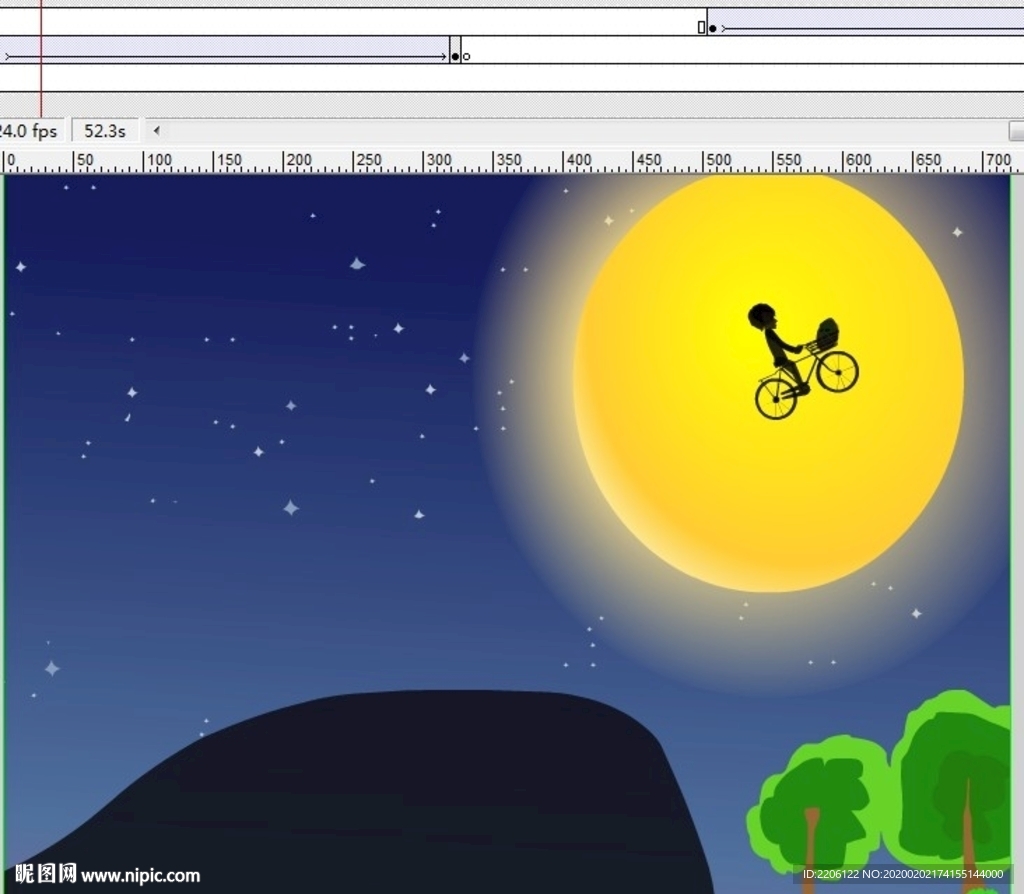Click the 52.3s elapsed time readout
The image size is (1024, 894).
click(x=104, y=131)
